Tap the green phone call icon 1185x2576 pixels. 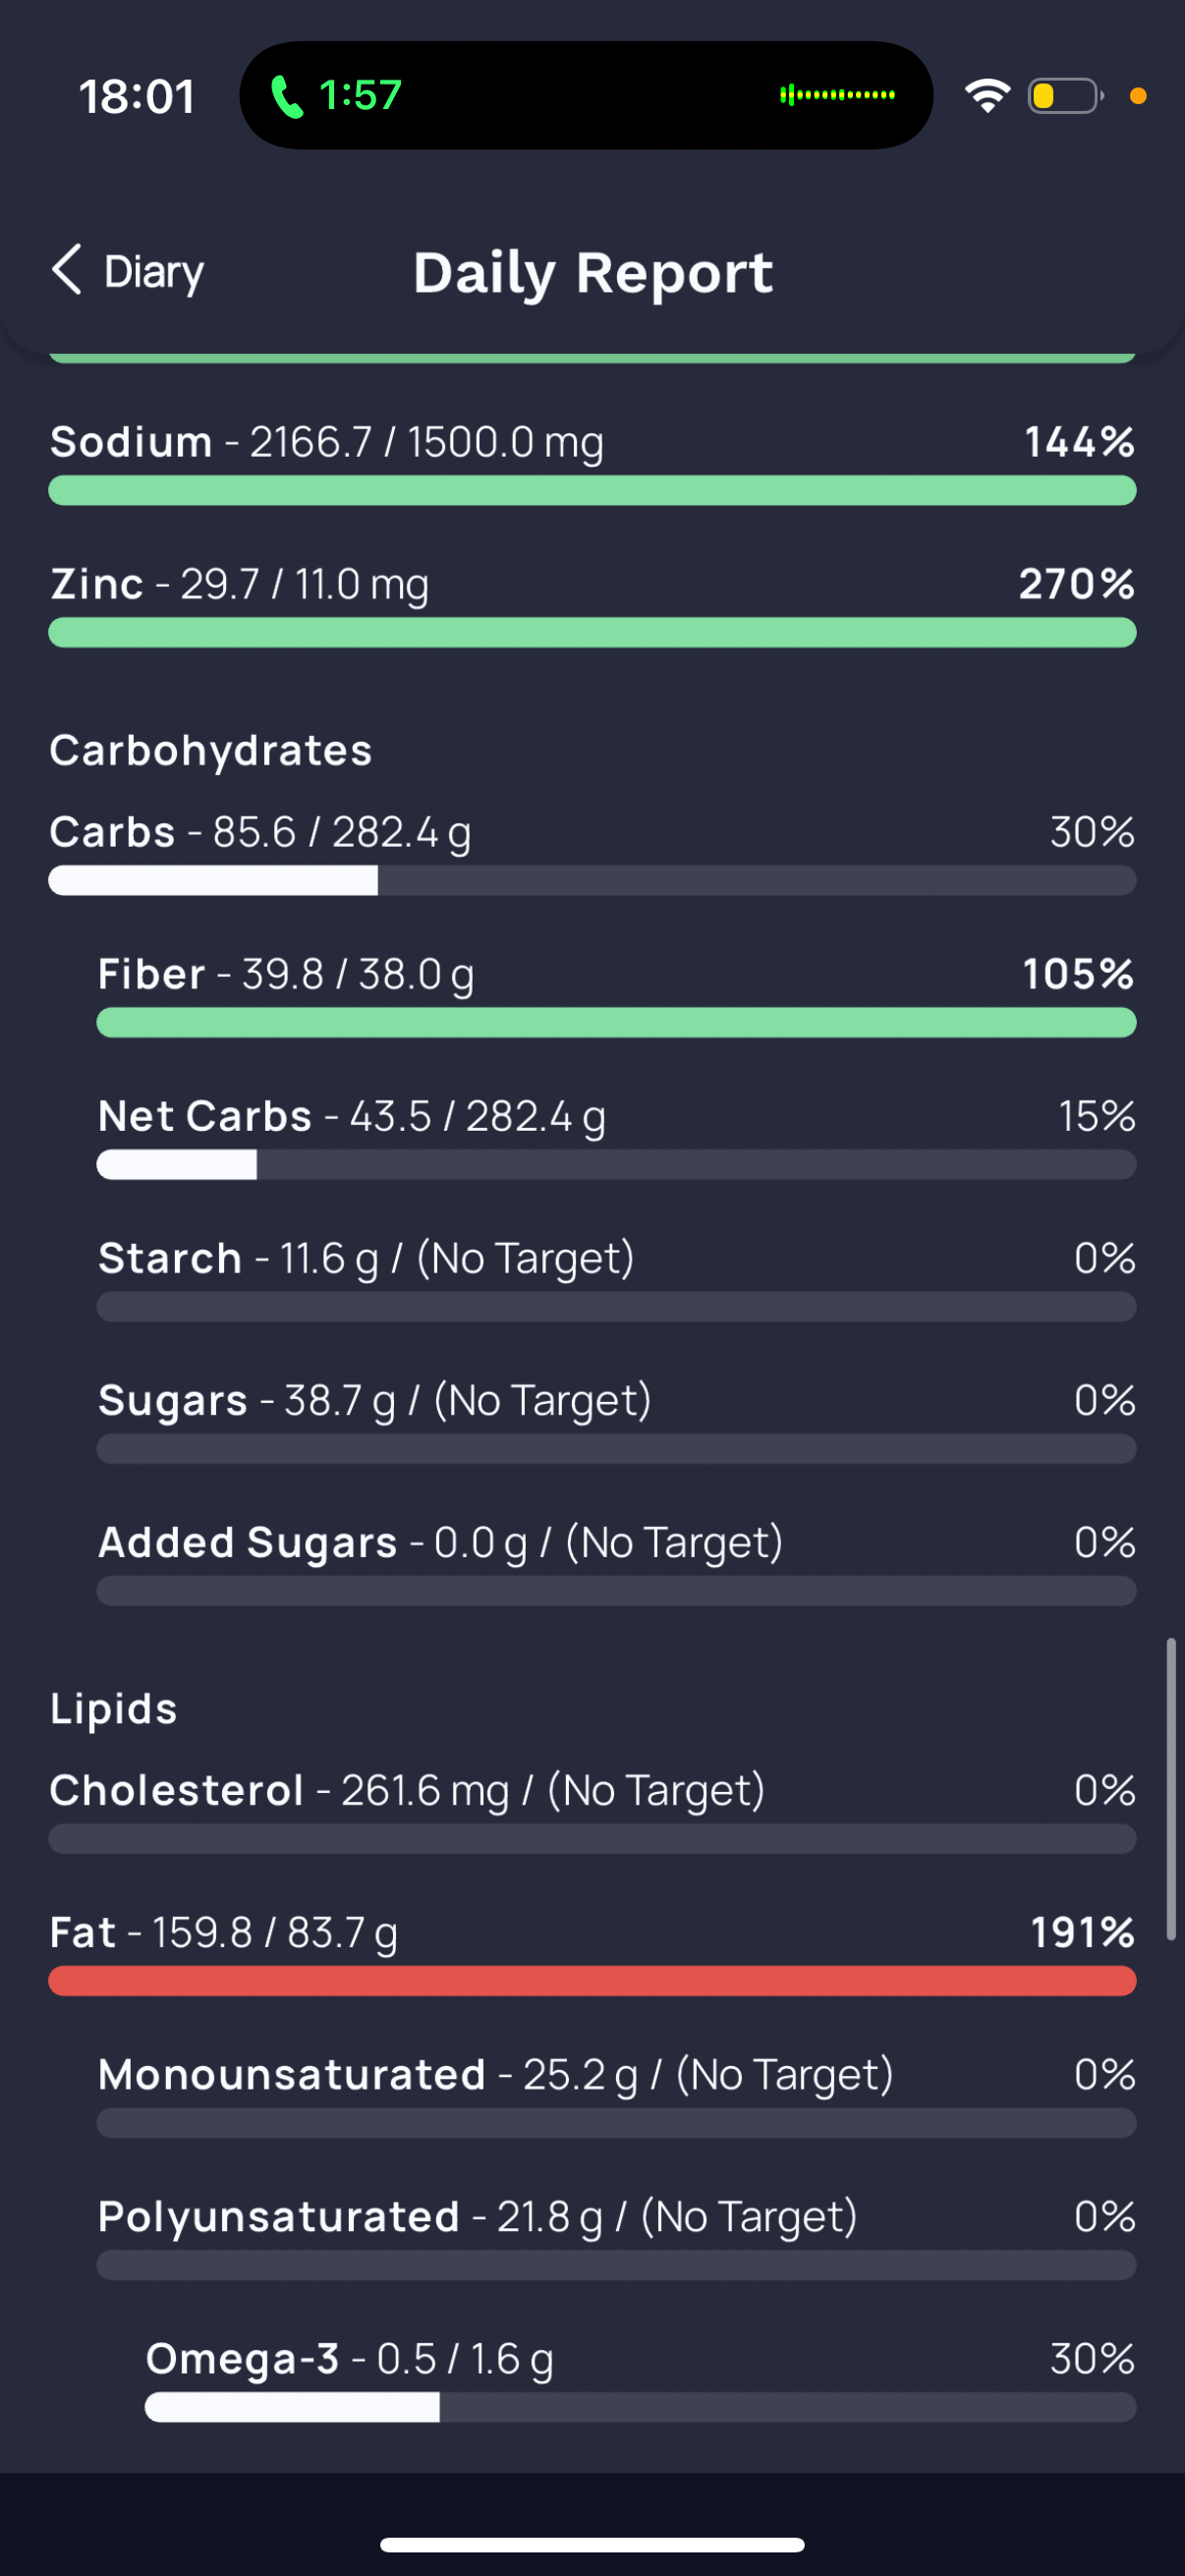click(x=287, y=97)
